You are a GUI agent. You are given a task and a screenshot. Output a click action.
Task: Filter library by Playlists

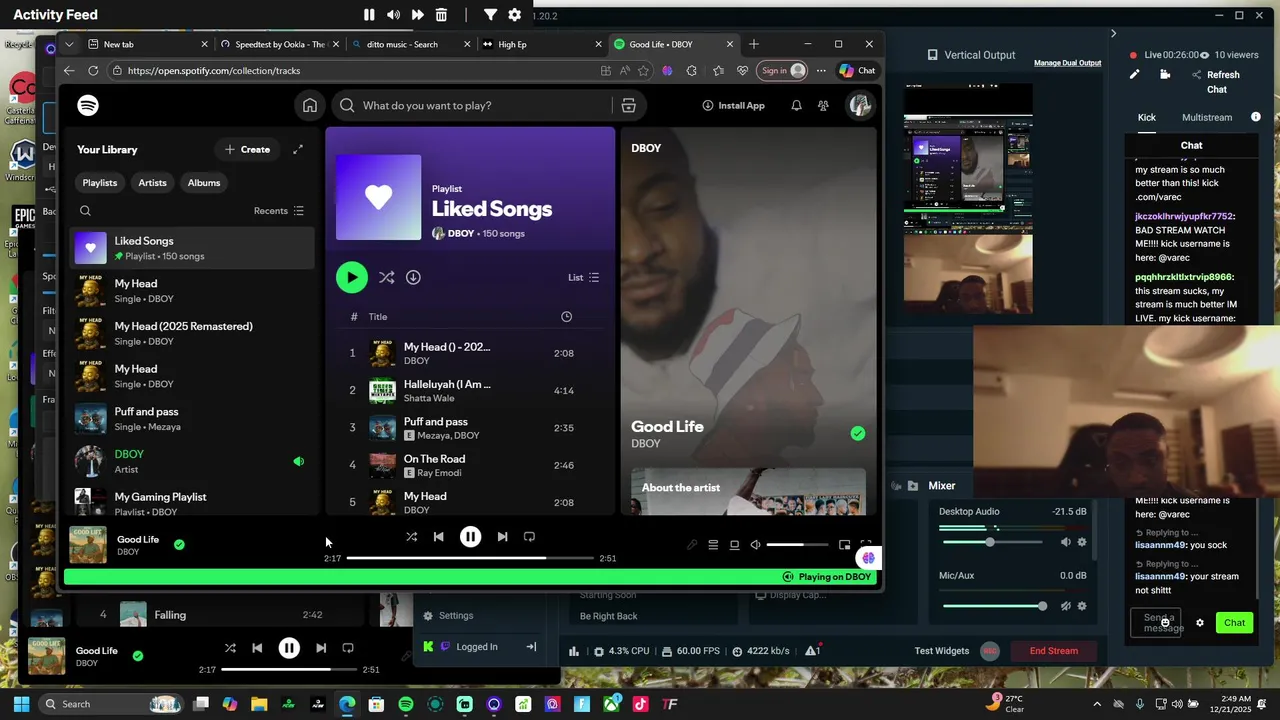(x=100, y=183)
